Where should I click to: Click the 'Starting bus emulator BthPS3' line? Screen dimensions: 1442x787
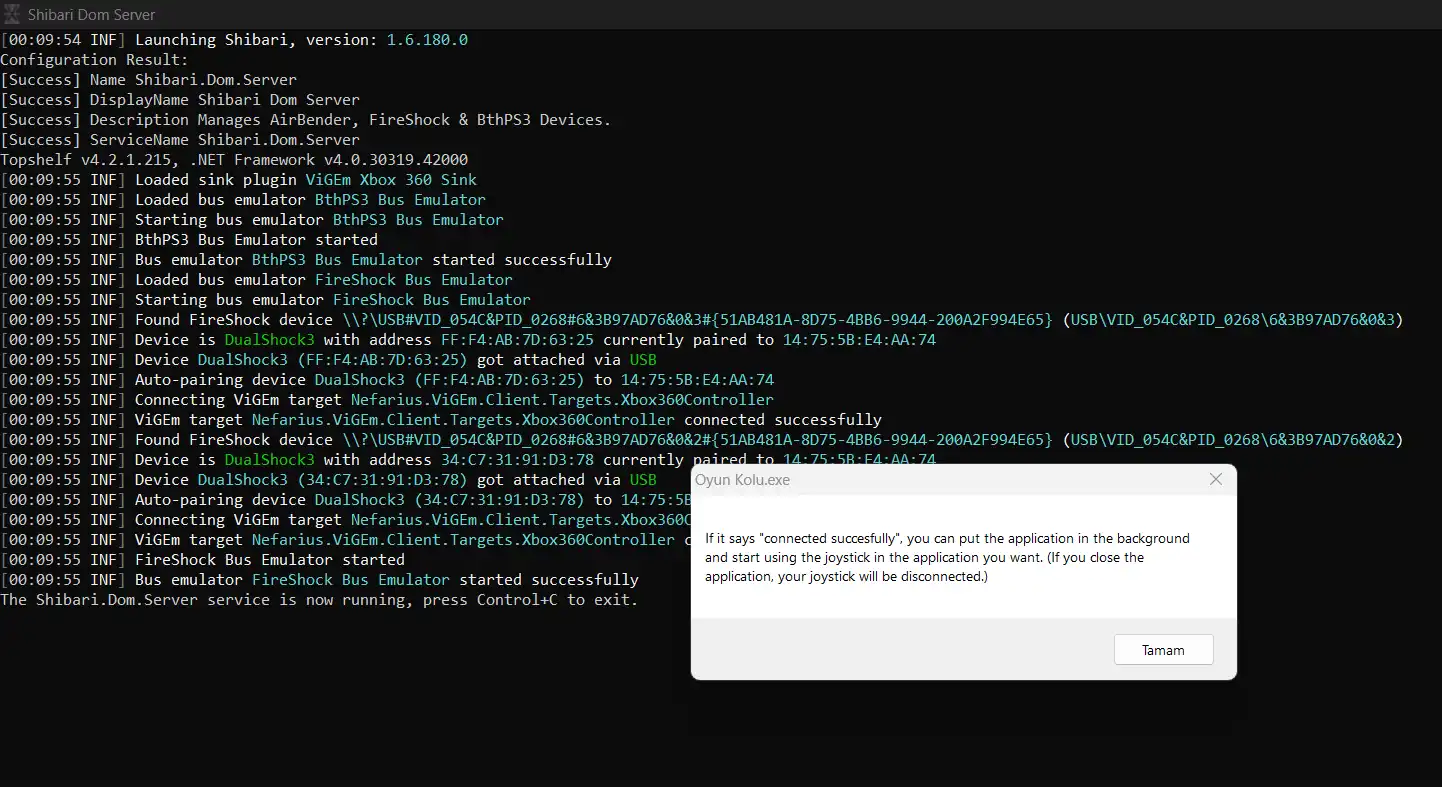(x=252, y=220)
